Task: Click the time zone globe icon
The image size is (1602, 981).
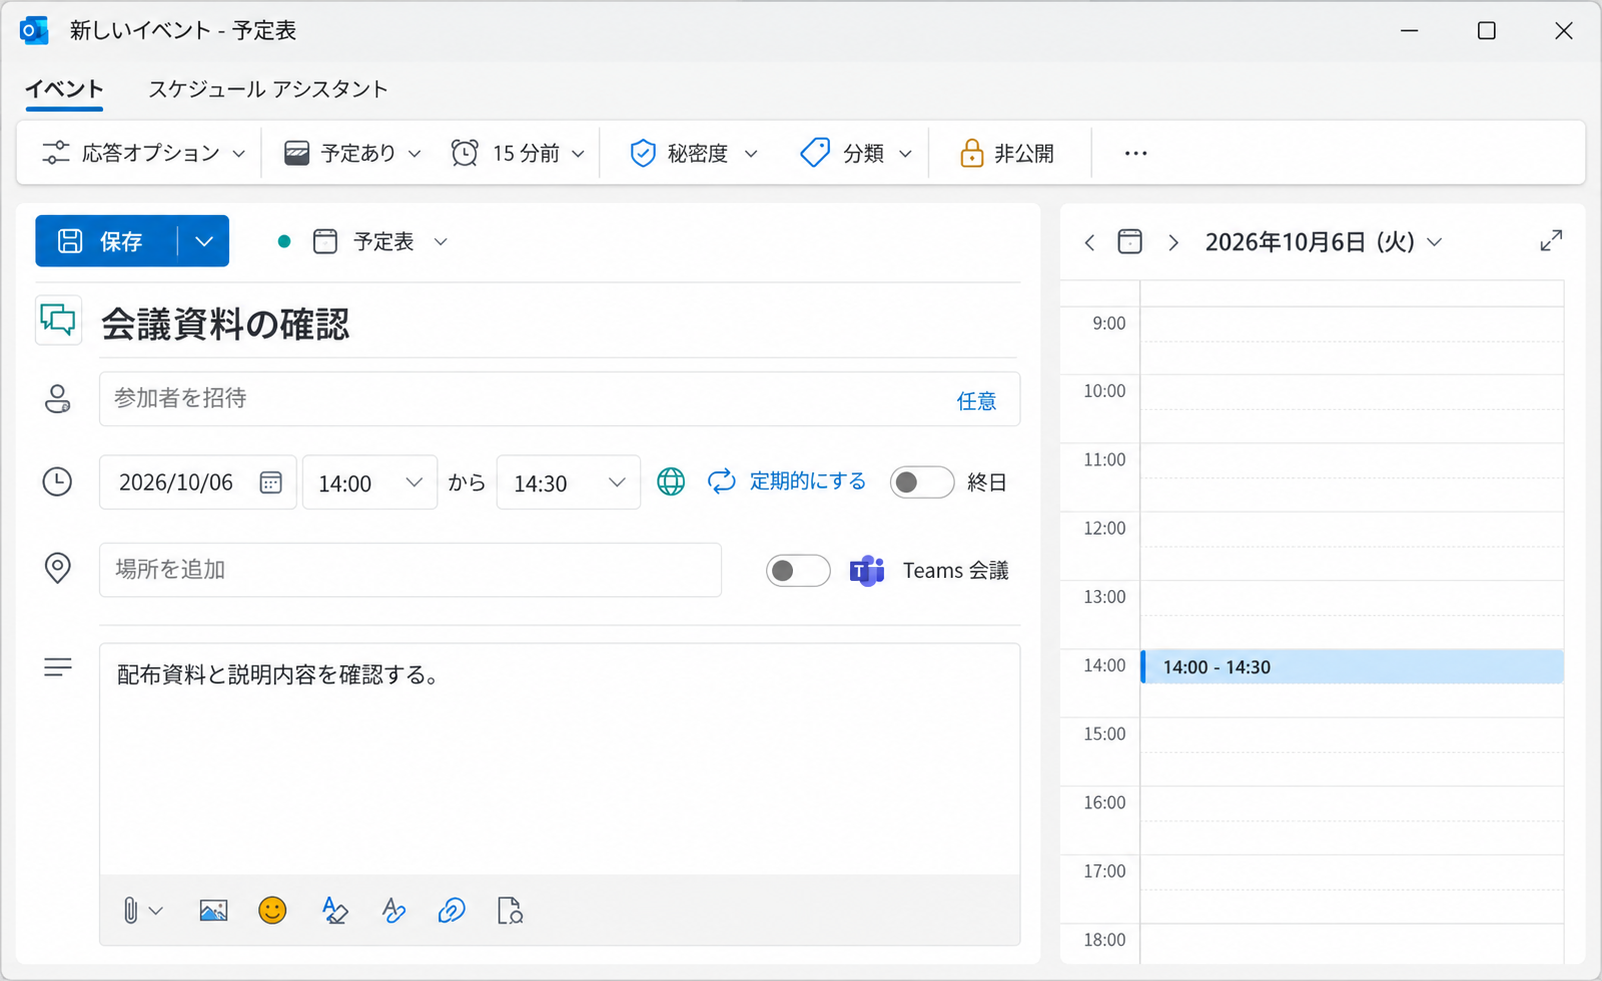Action: pos(671,482)
